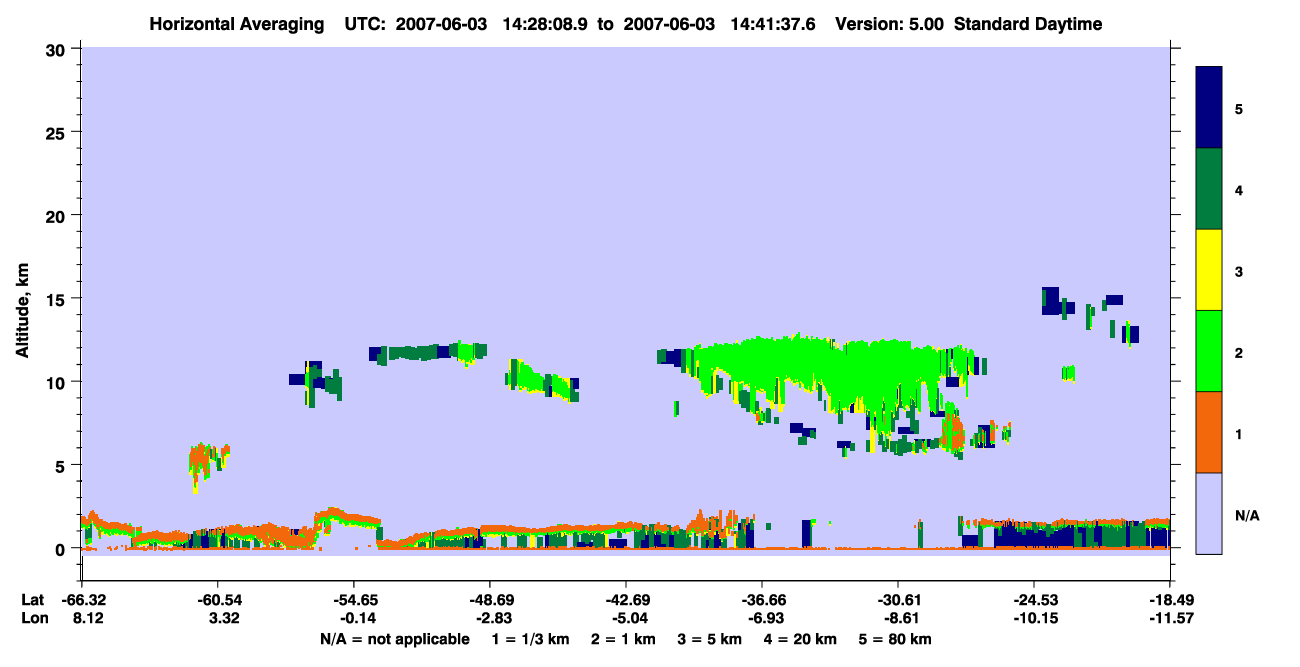1300x667 pixels.
Task: Click the dark green level 4 color swatch
Action: tap(1209, 189)
